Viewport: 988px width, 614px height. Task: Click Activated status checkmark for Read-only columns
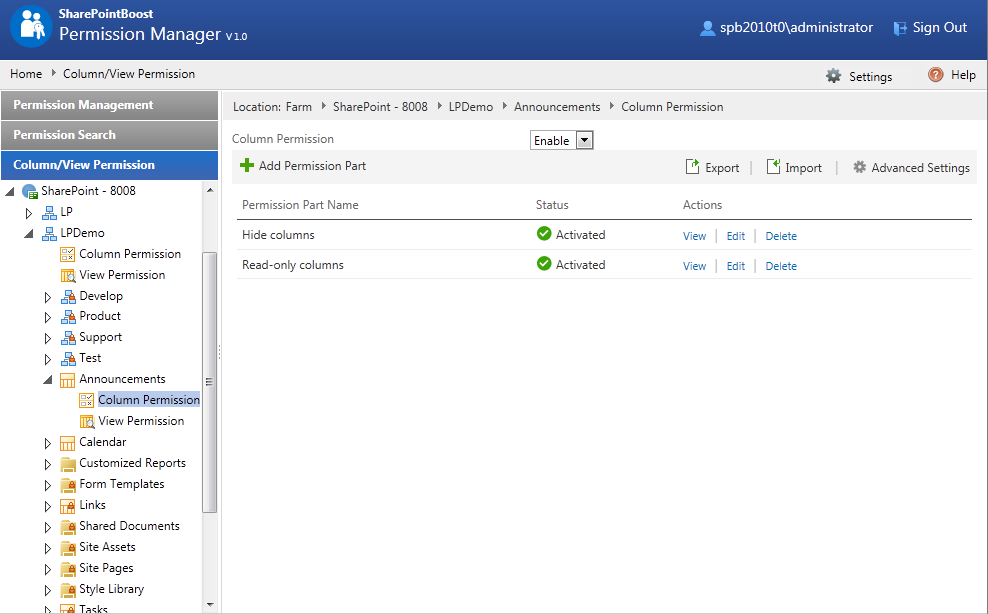click(544, 264)
